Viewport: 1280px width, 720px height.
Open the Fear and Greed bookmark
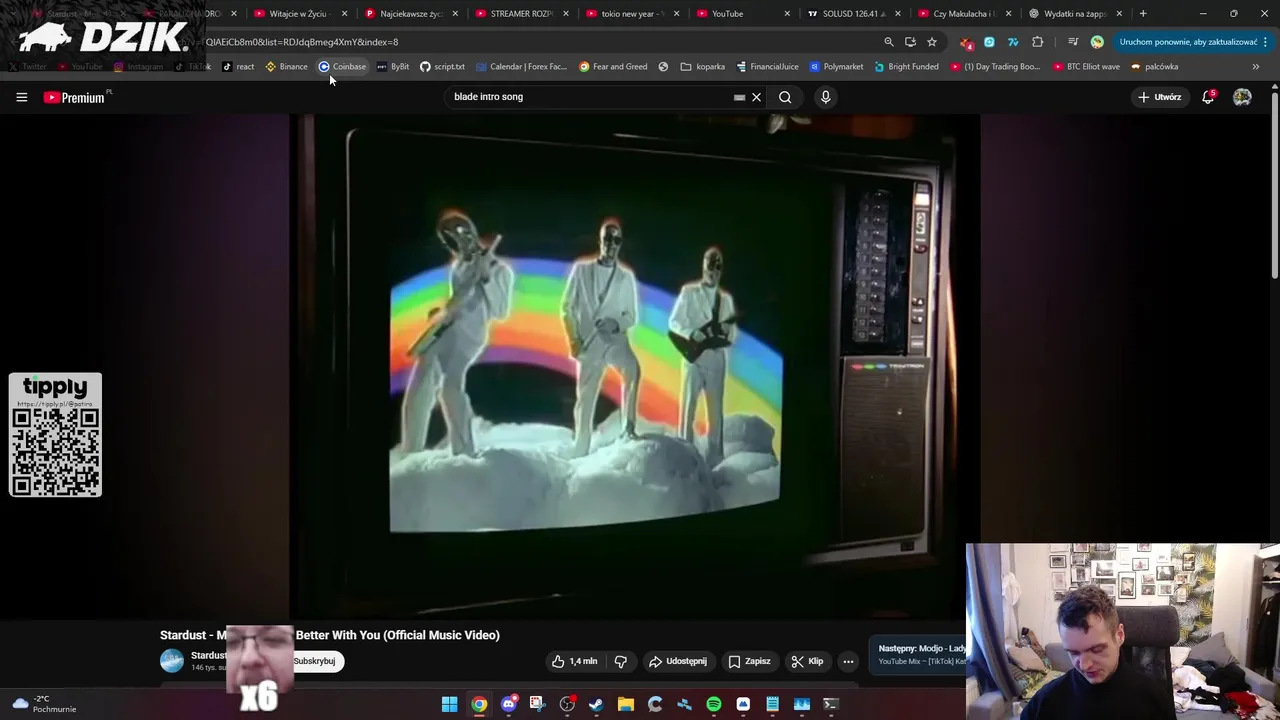[613, 67]
